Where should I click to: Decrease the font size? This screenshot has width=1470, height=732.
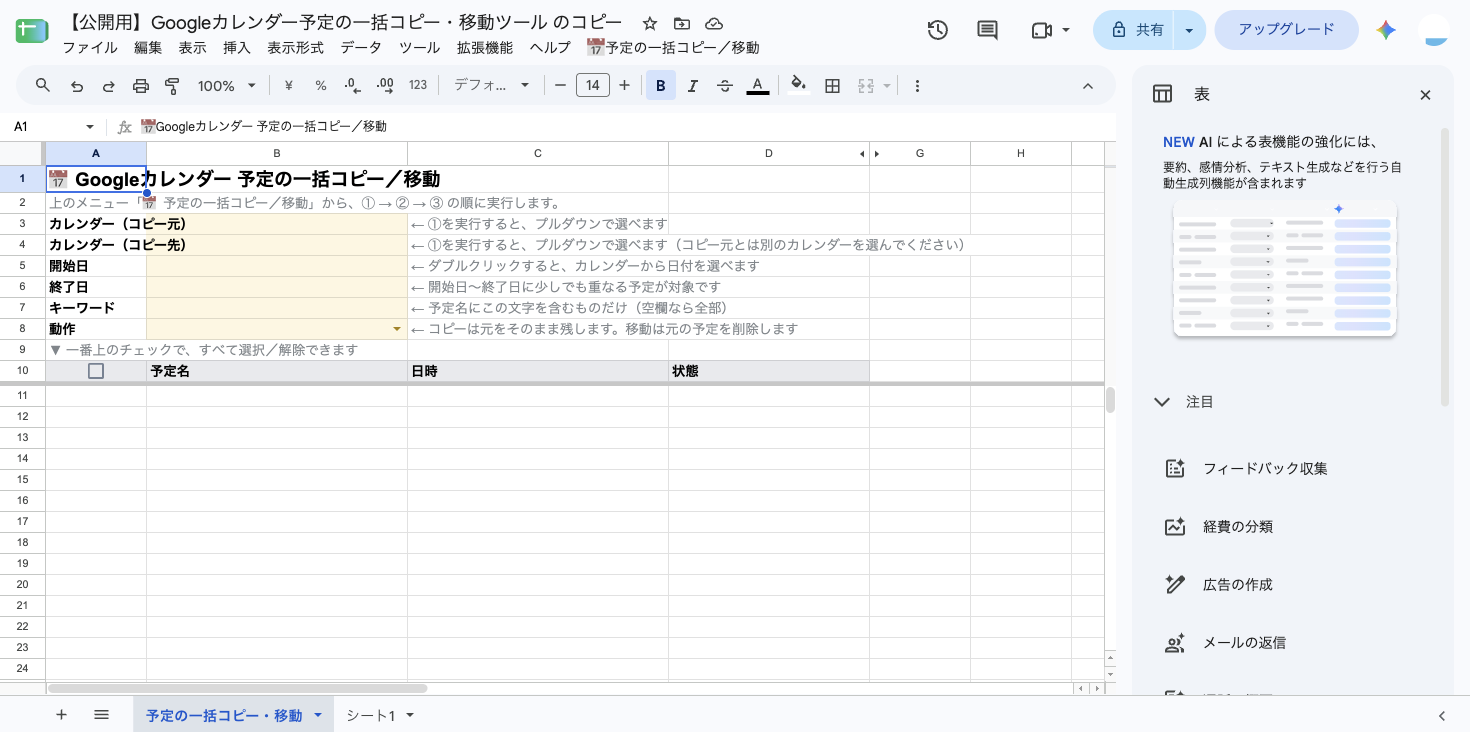[560, 86]
